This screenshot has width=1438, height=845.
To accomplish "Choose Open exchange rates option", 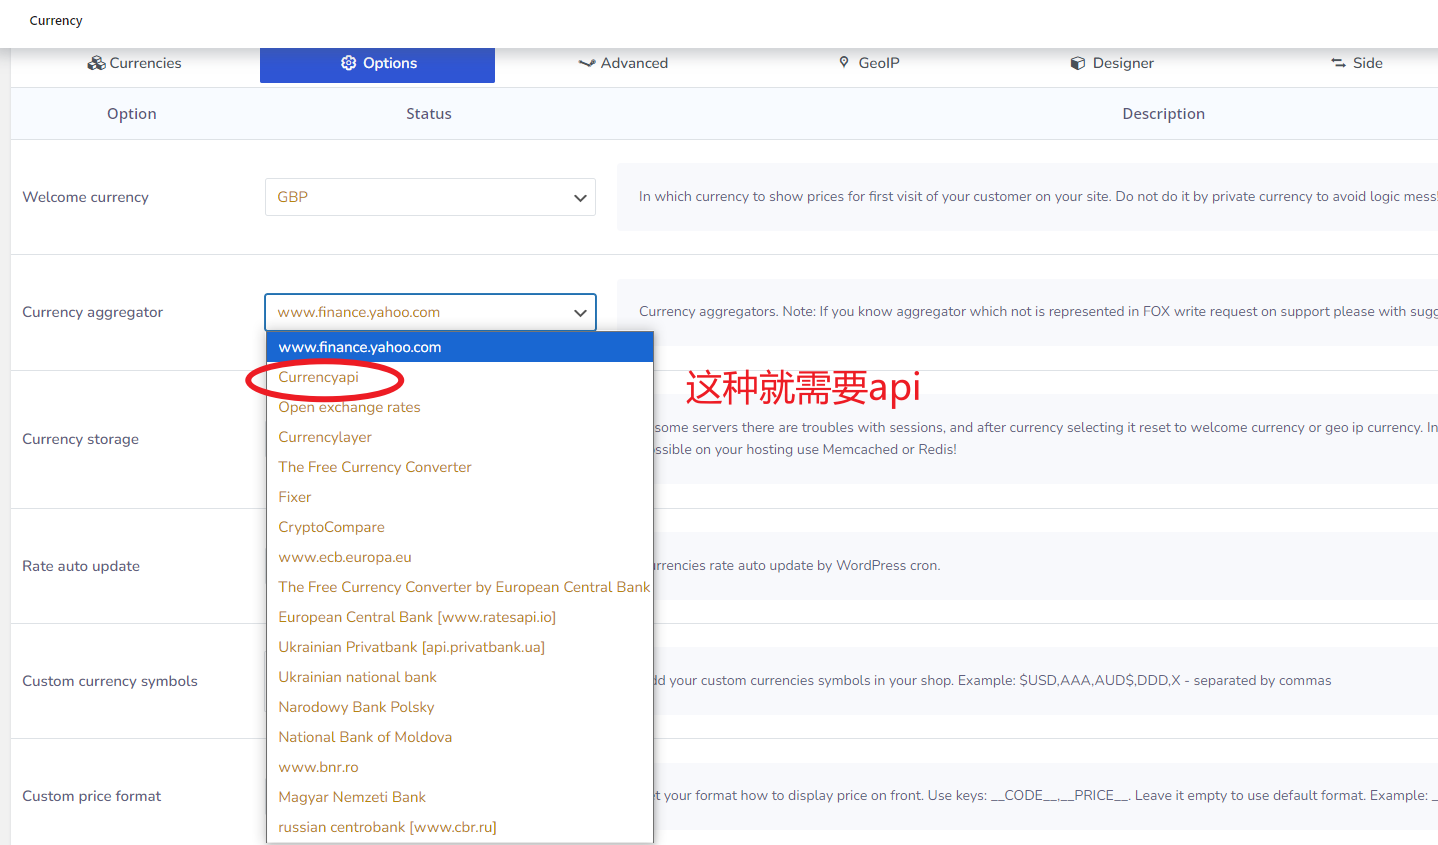I will point(349,407).
